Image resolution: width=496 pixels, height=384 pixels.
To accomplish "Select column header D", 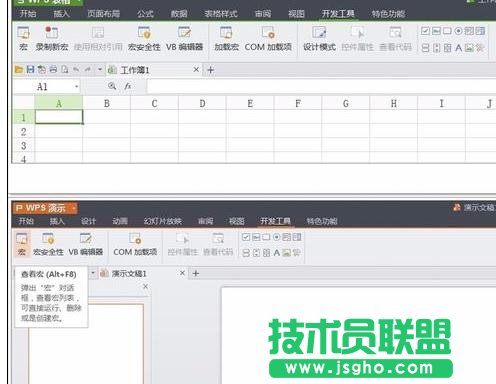I will (202, 103).
